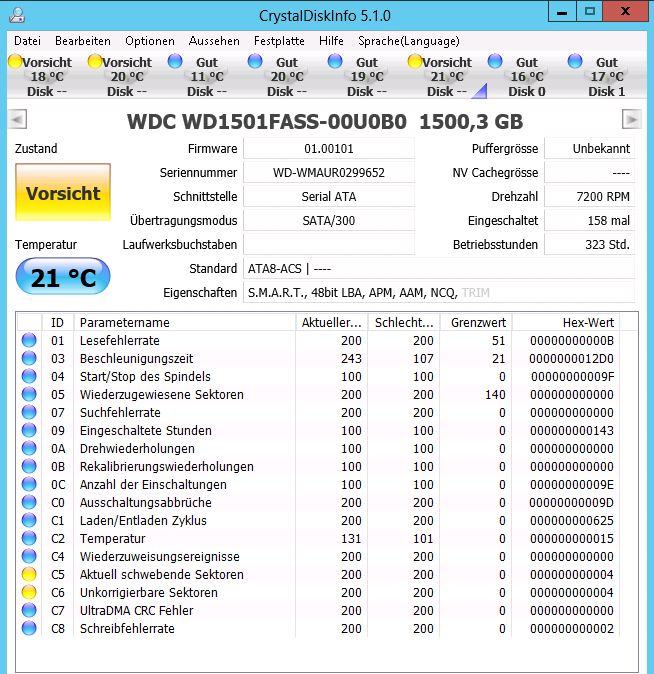Select the Wiederzugewiesene Sektoren parameter name
The width and height of the screenshot is (654, 674).
pos(162,395)
